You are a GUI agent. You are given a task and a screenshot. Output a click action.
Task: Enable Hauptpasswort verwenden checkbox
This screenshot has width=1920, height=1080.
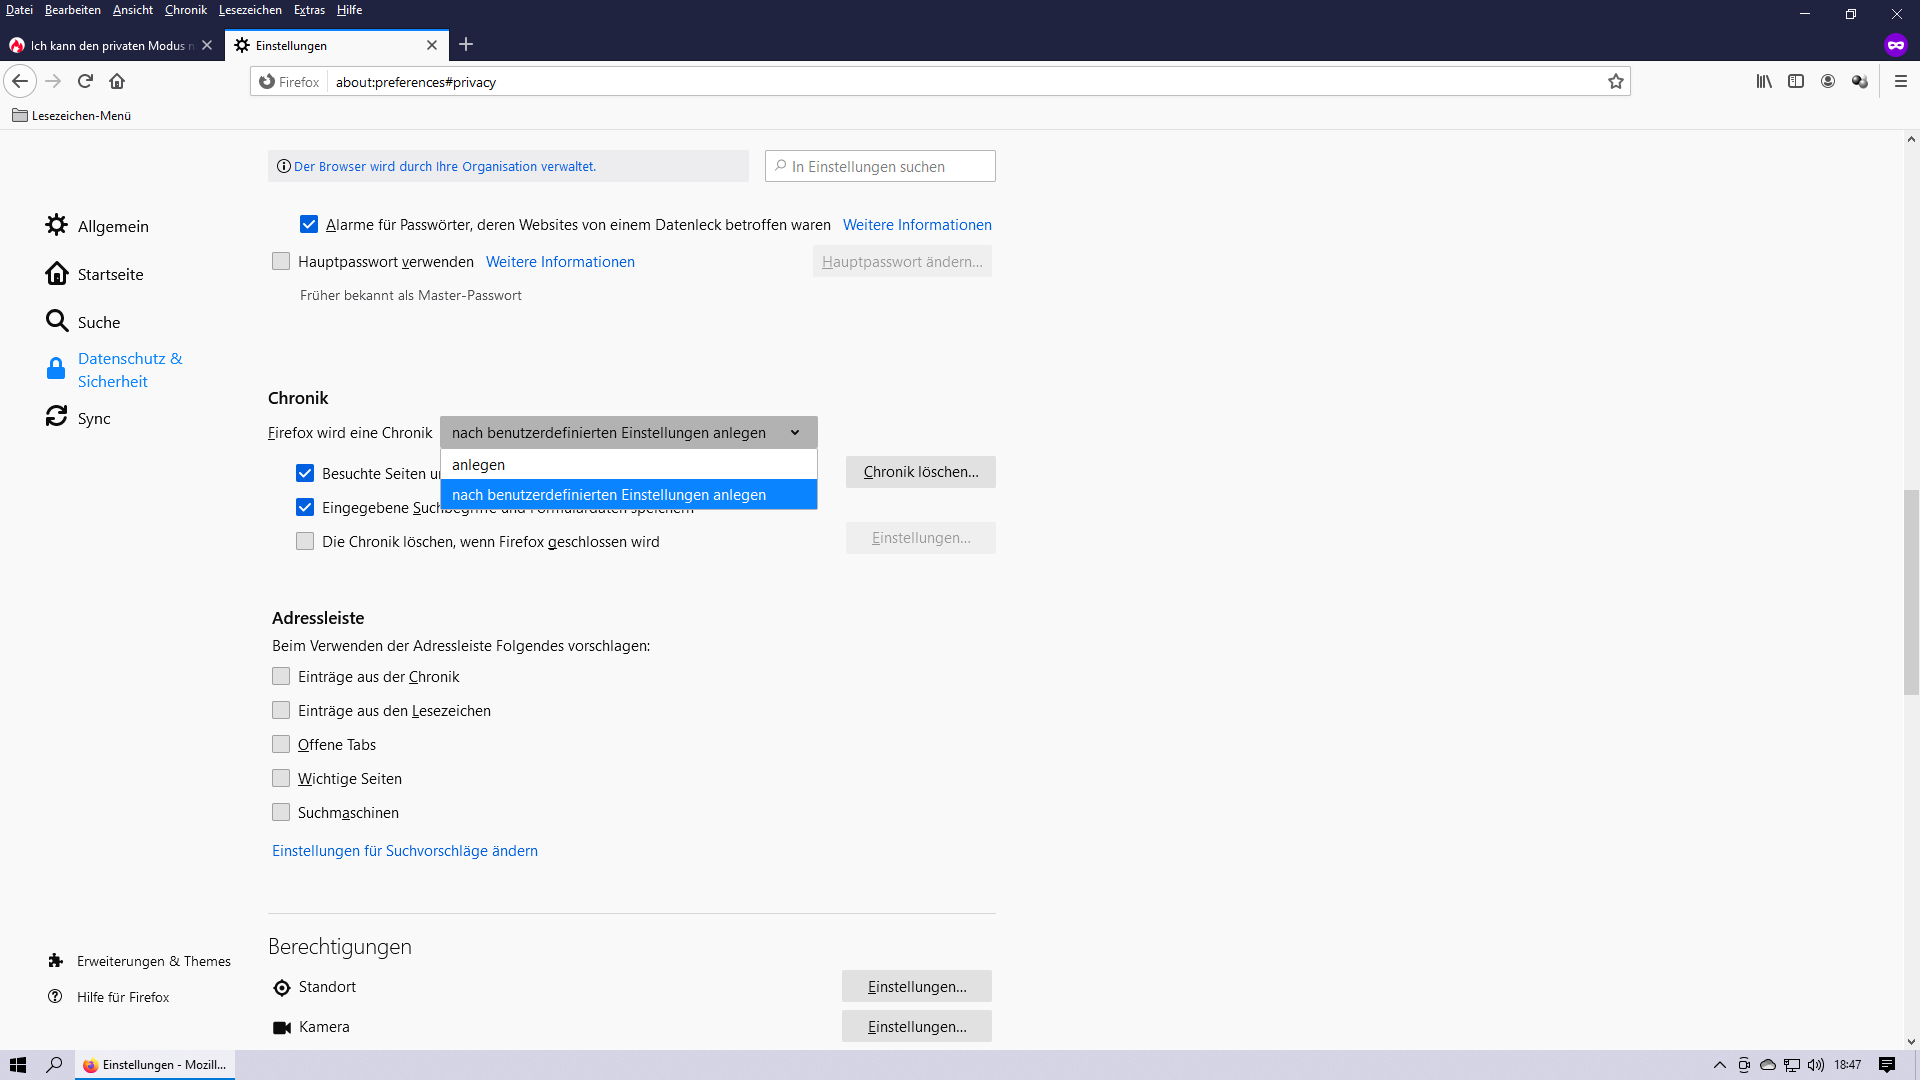tap(281, 261)
